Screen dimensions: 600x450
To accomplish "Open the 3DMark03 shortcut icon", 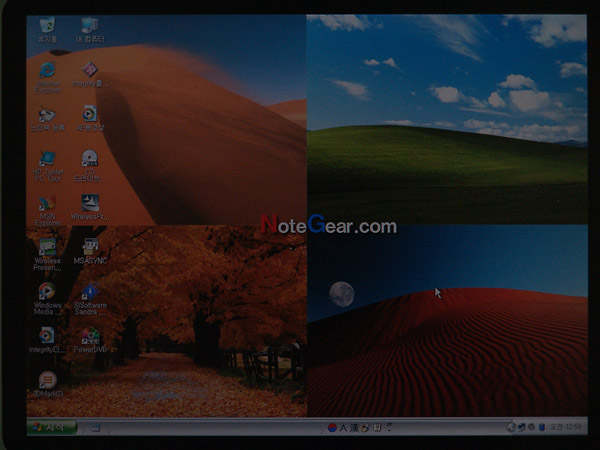I will coord(48,384).
